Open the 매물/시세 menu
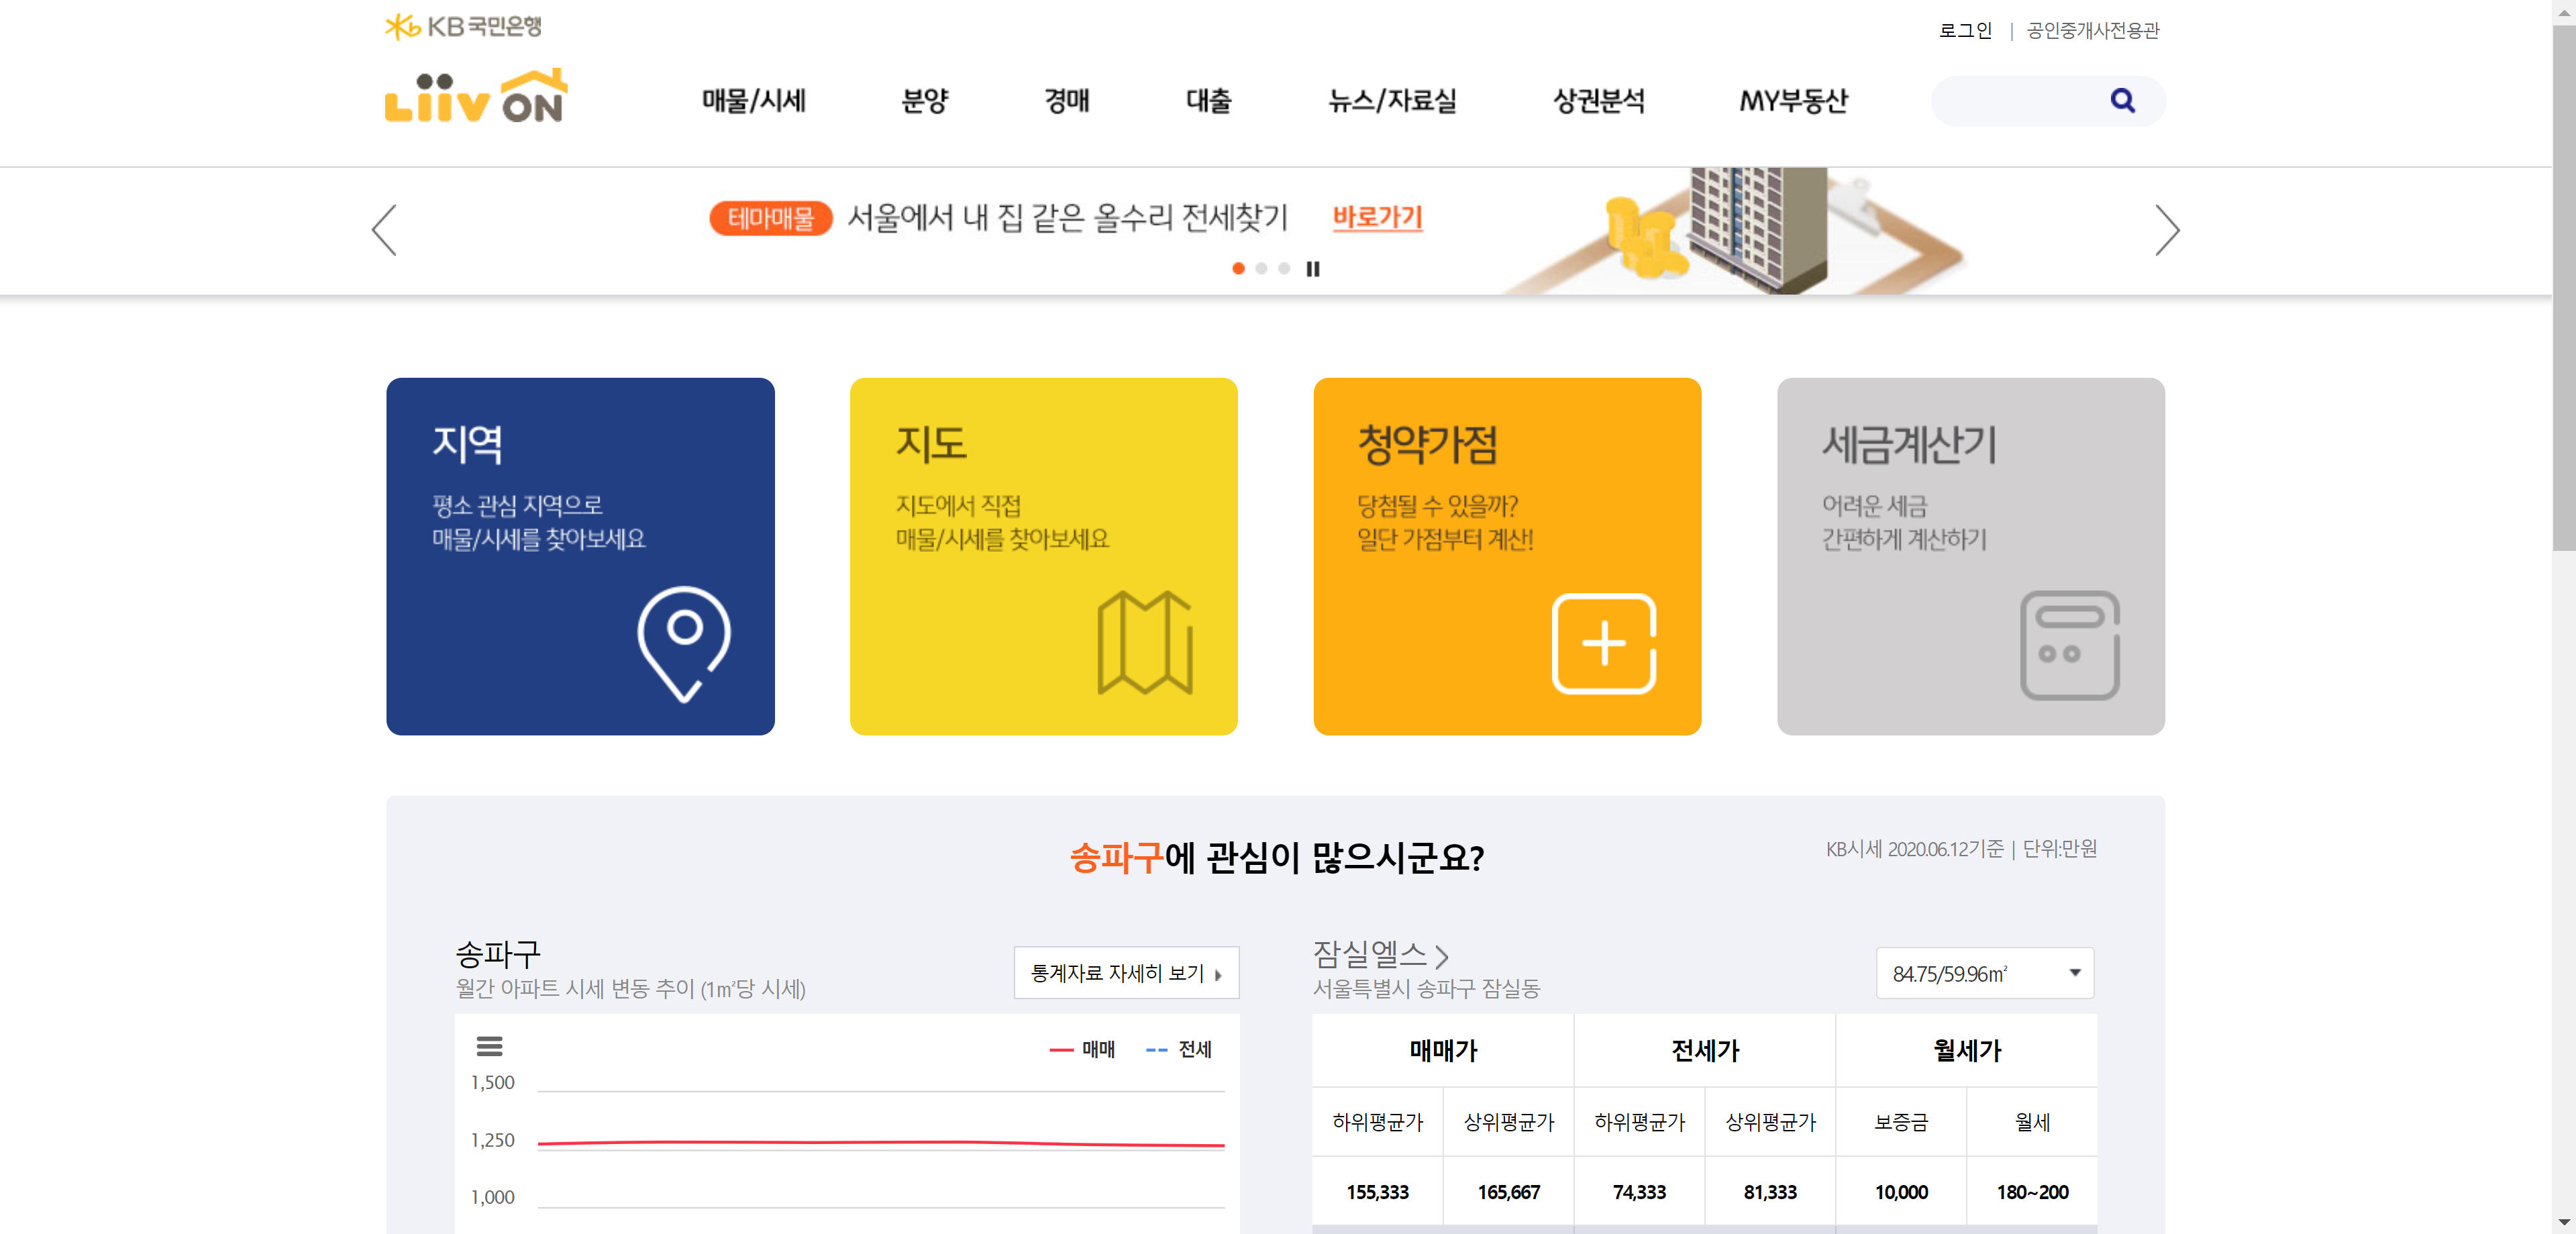 point(753,101)
